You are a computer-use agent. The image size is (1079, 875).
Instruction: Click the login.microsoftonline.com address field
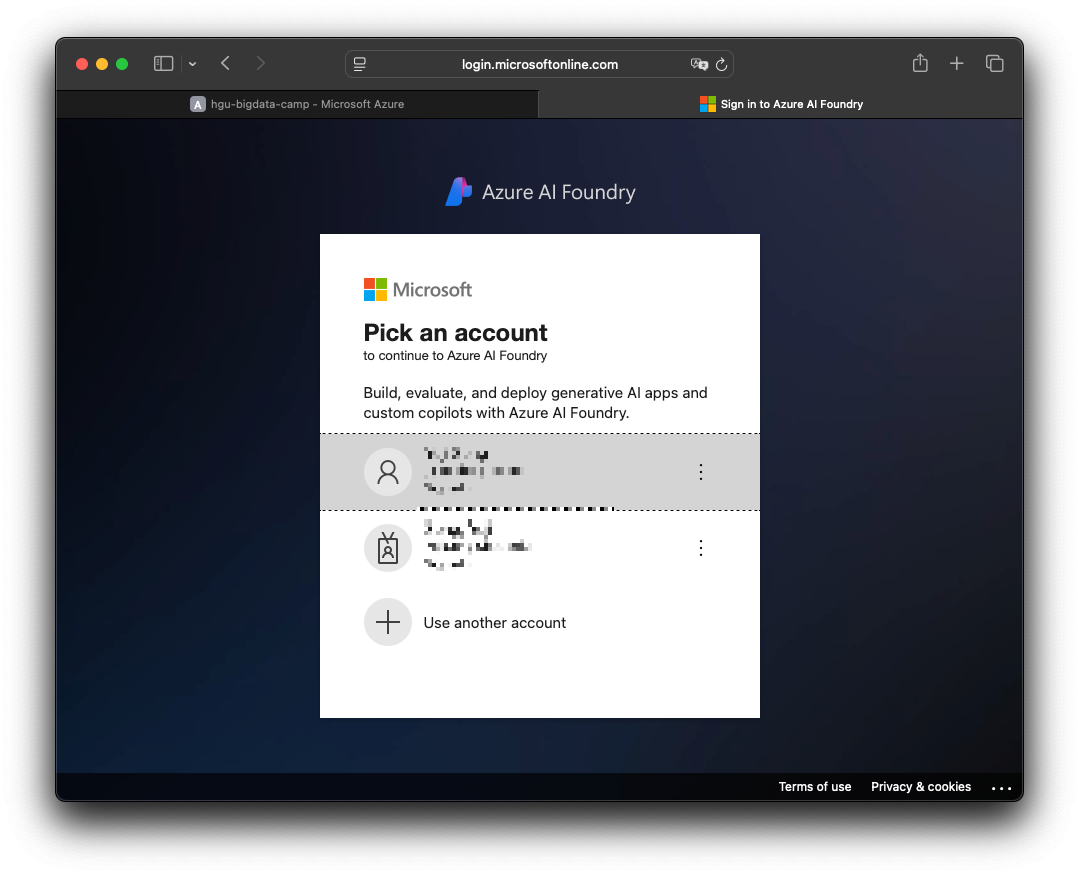540,64
